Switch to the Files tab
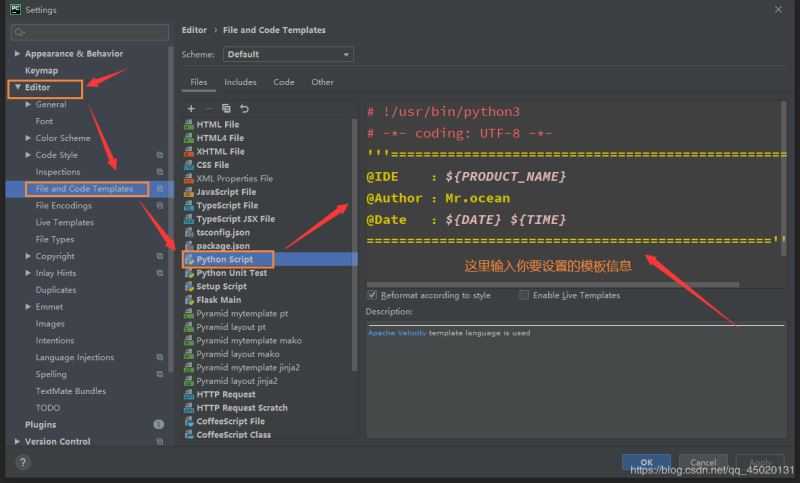The height and width of the screenshot is (483, 800). pos(198,82)
